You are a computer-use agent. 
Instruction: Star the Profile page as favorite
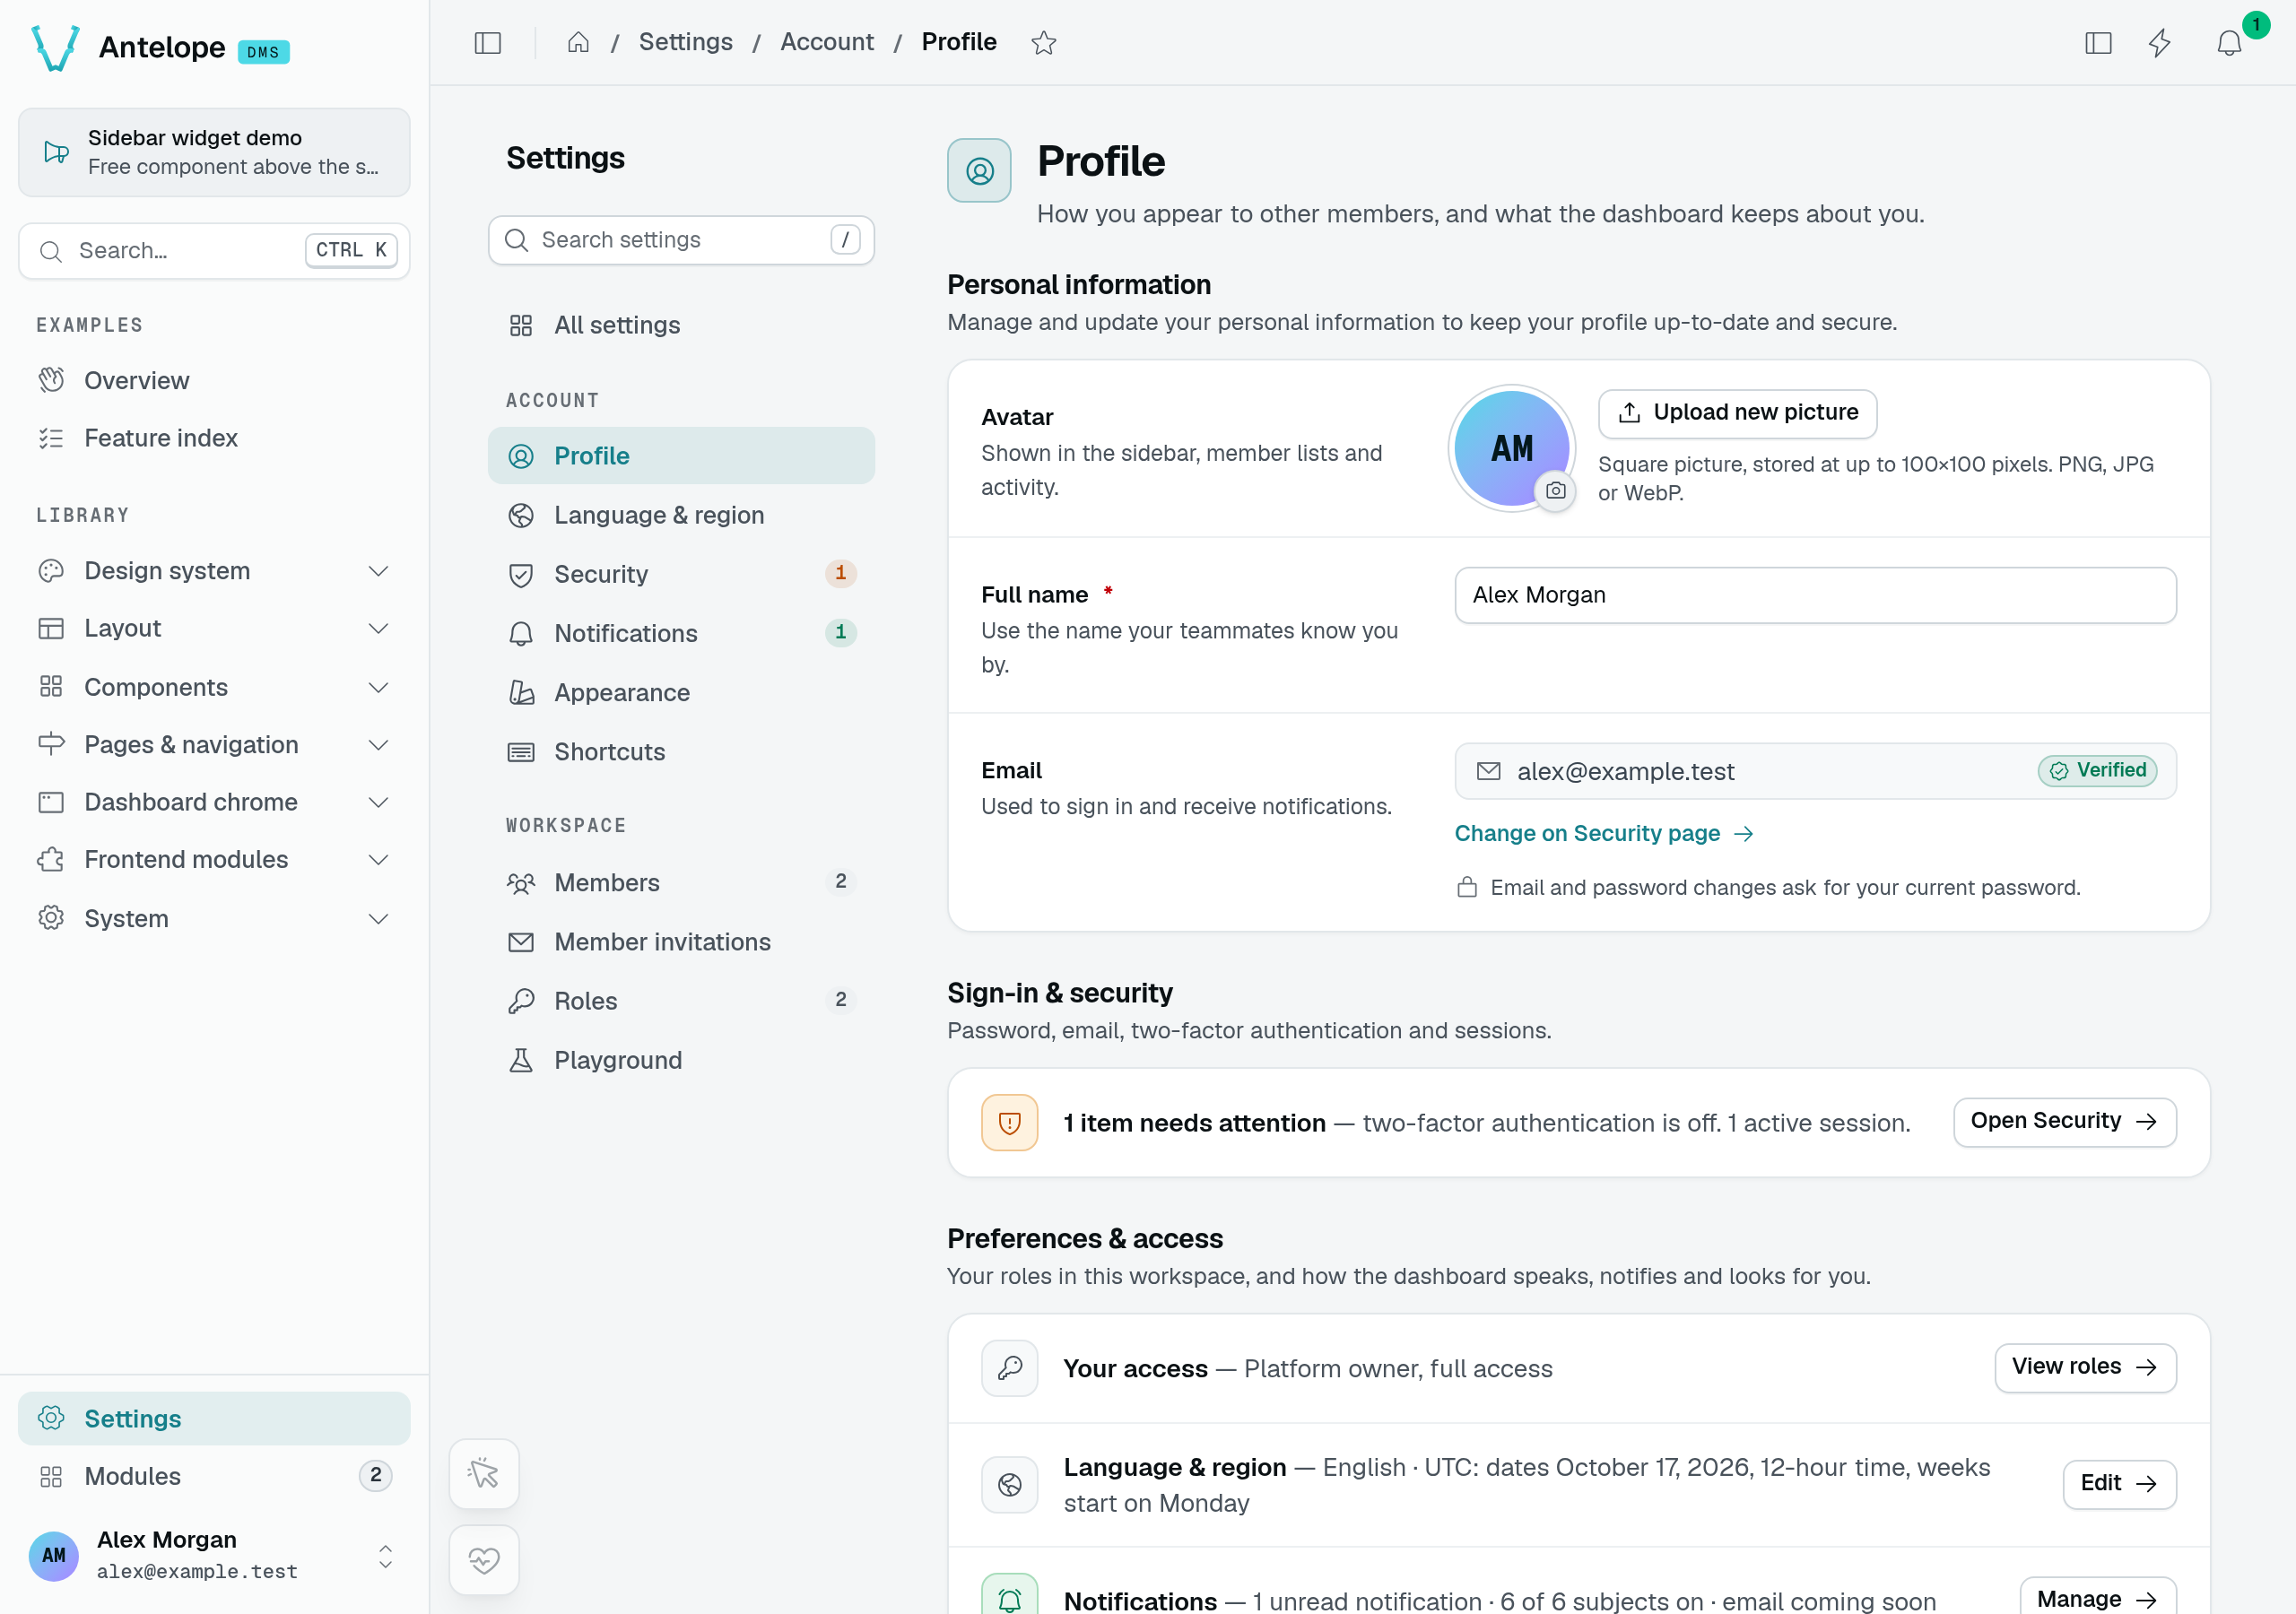coord(1043,42)
